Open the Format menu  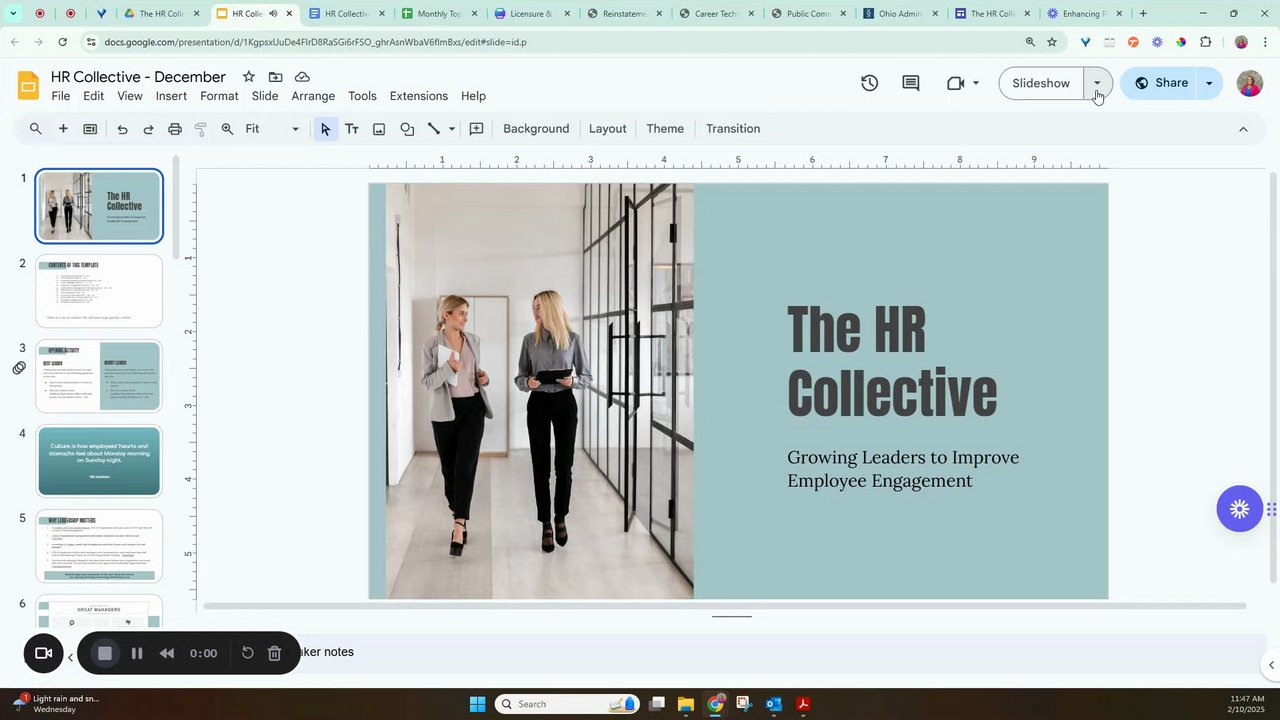click(x=219, y=96)
